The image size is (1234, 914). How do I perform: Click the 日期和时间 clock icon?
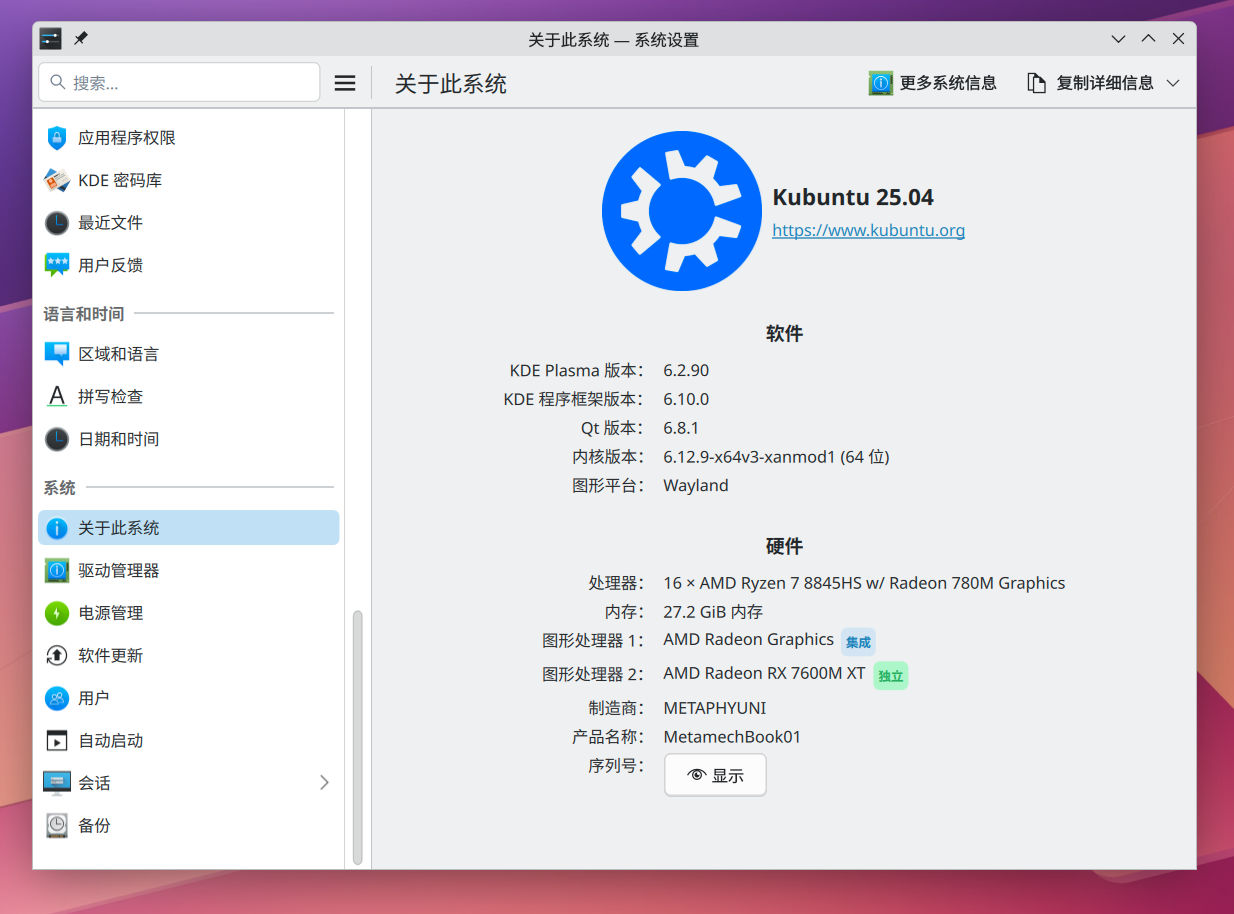coord(57,439)
